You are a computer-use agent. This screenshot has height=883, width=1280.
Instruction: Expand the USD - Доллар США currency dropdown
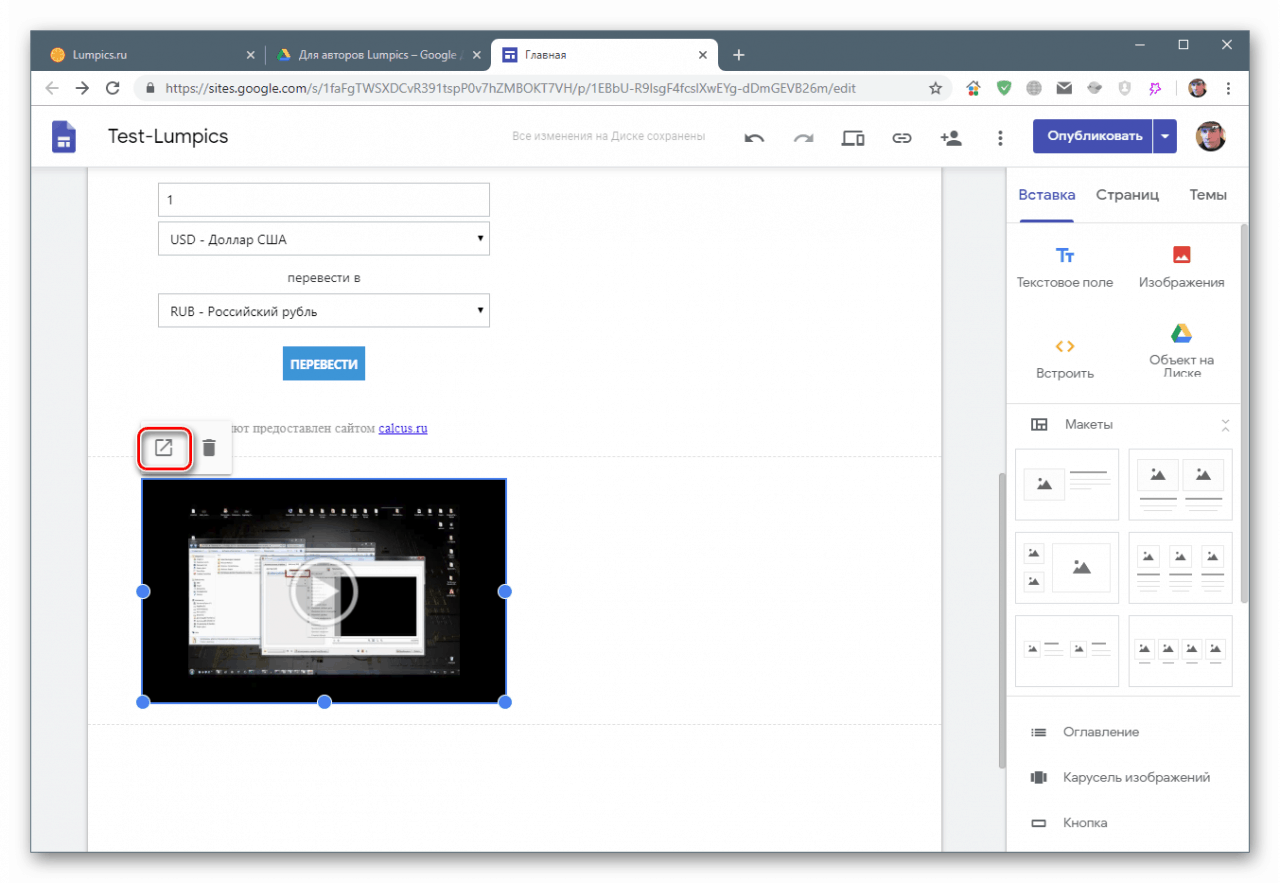click(x=324, y=239)
